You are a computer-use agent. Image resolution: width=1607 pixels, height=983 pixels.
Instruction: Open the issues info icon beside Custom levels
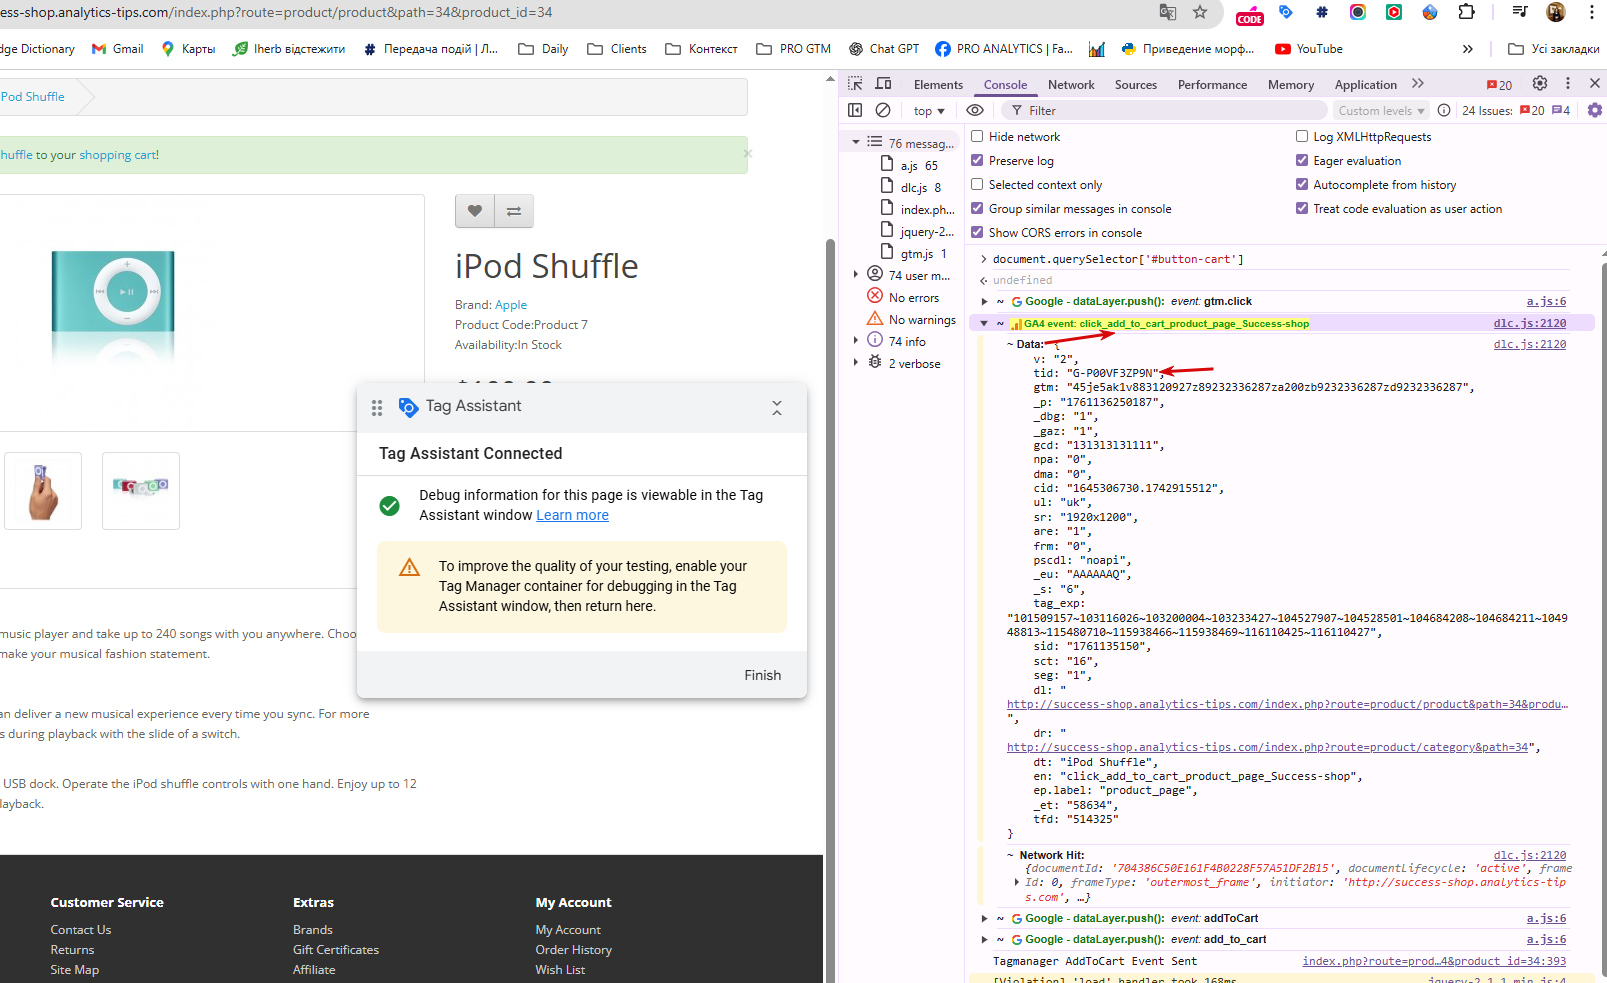point(1444,110)
